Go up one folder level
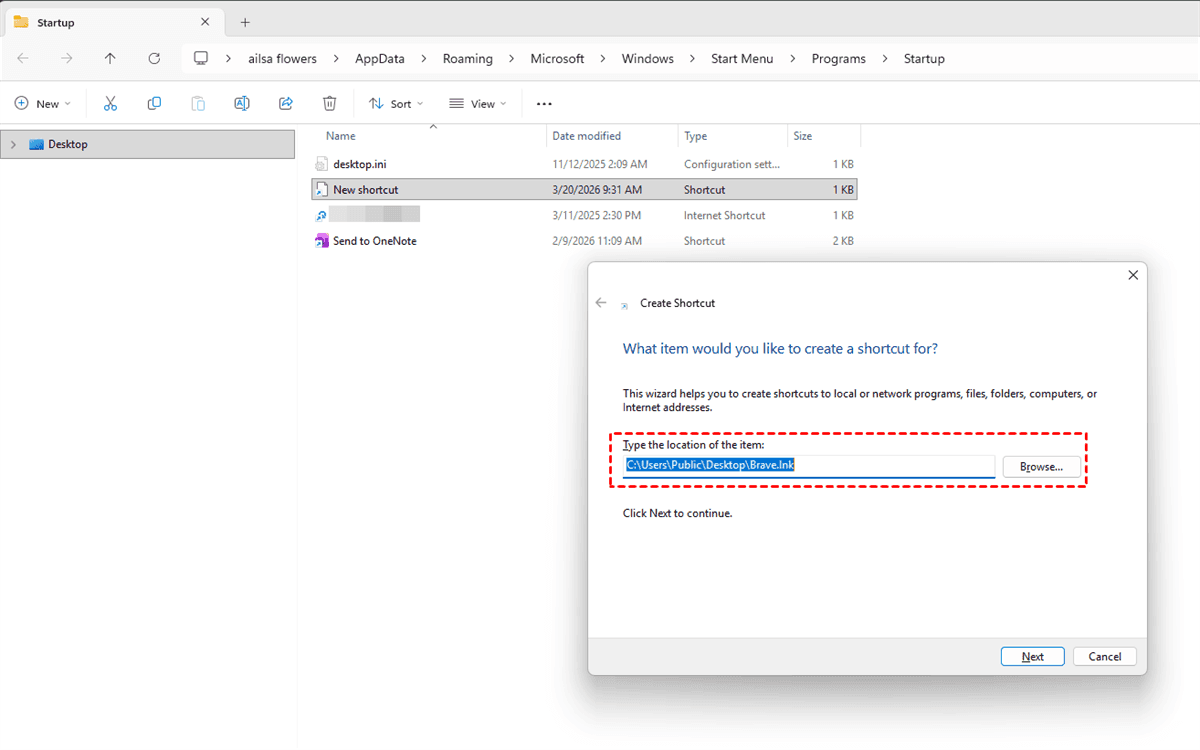 (x=110, y=59)
